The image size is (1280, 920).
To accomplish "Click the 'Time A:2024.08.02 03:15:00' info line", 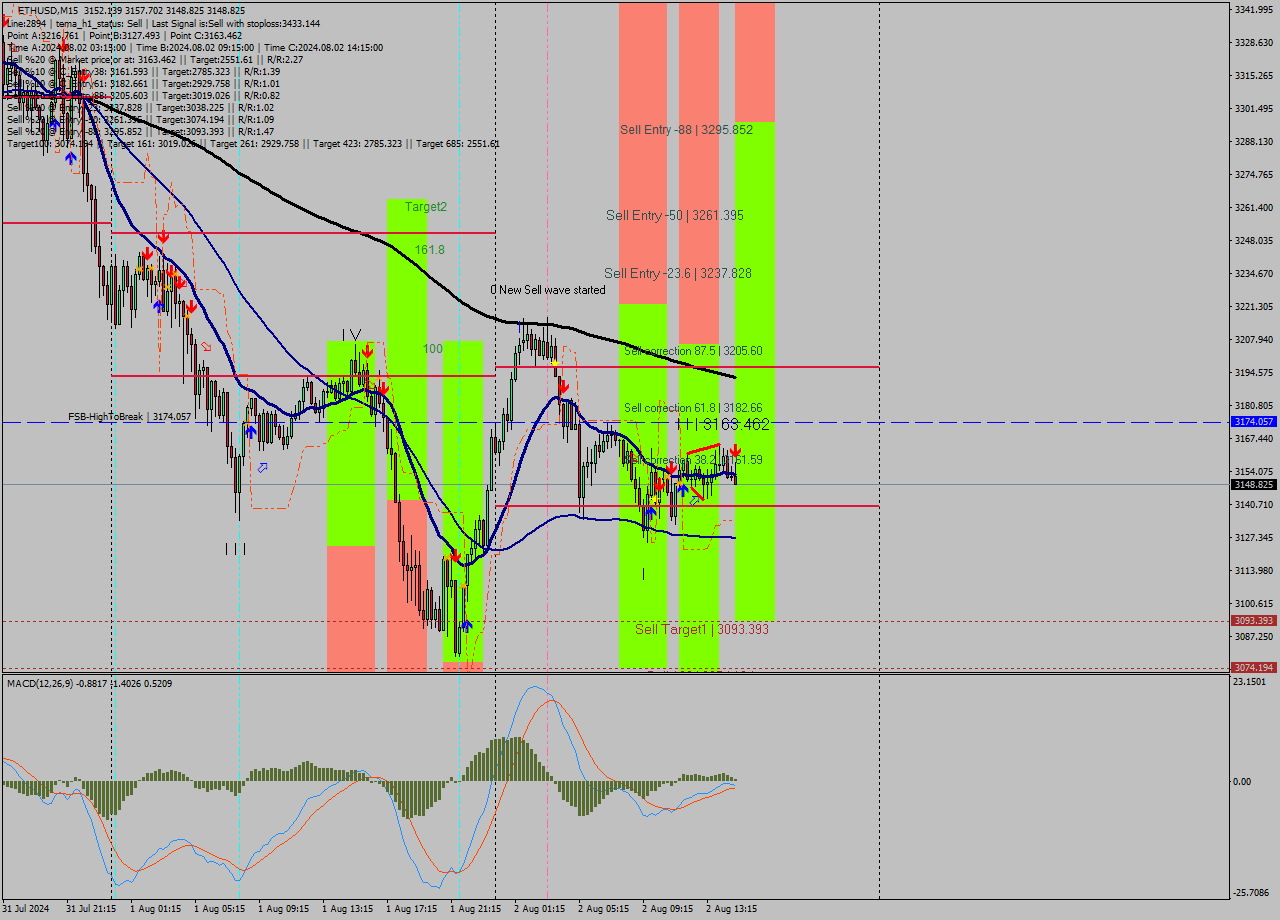I will [x=67, y=47].
